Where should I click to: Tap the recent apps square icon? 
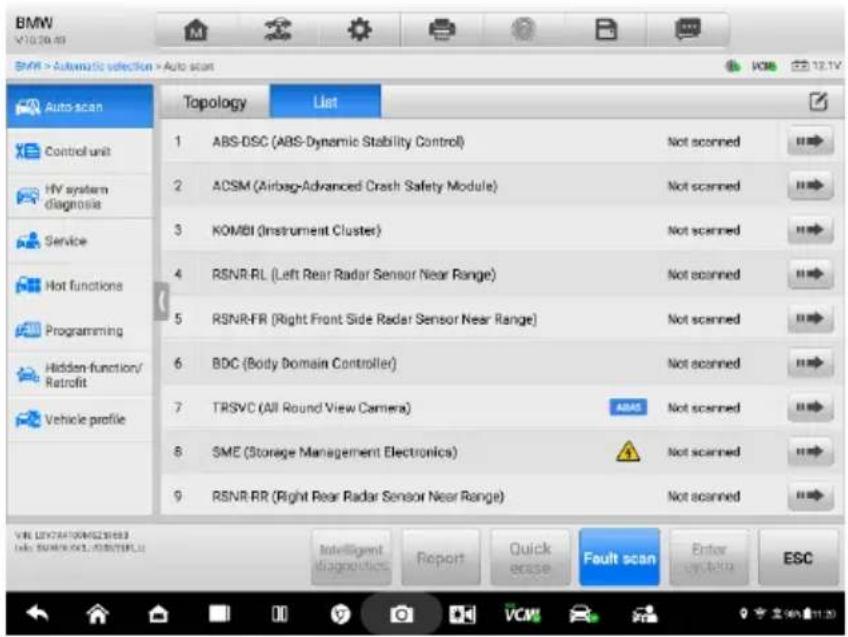coord(220,614)
